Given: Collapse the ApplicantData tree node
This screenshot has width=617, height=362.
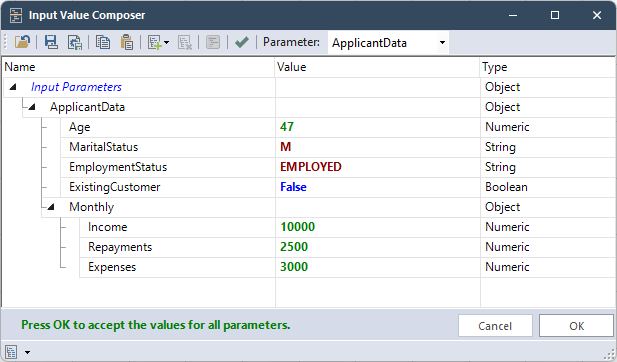Looking at the screenshot, I should tap(32, 107).
